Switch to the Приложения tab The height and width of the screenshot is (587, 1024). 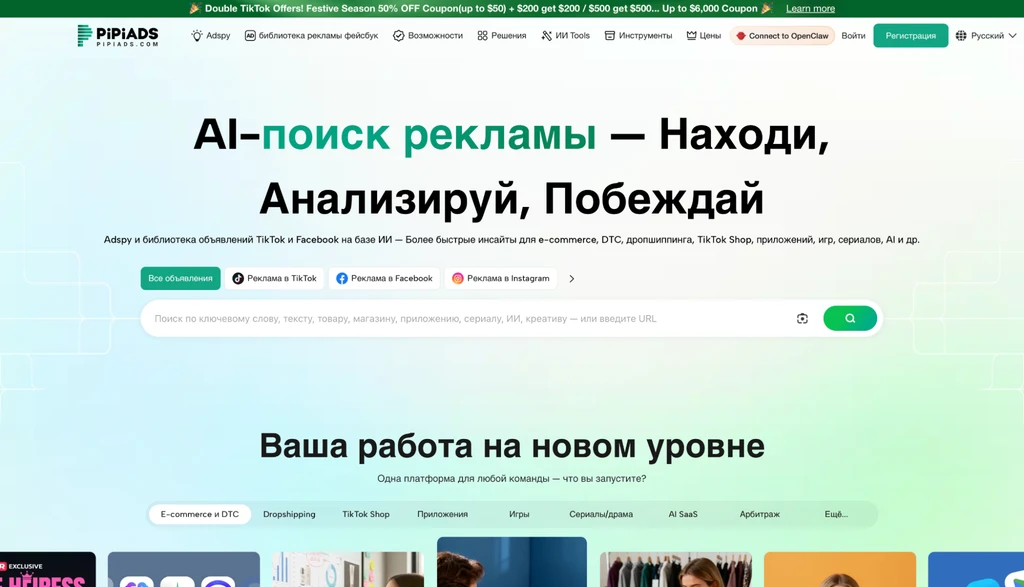click(443, 515)
